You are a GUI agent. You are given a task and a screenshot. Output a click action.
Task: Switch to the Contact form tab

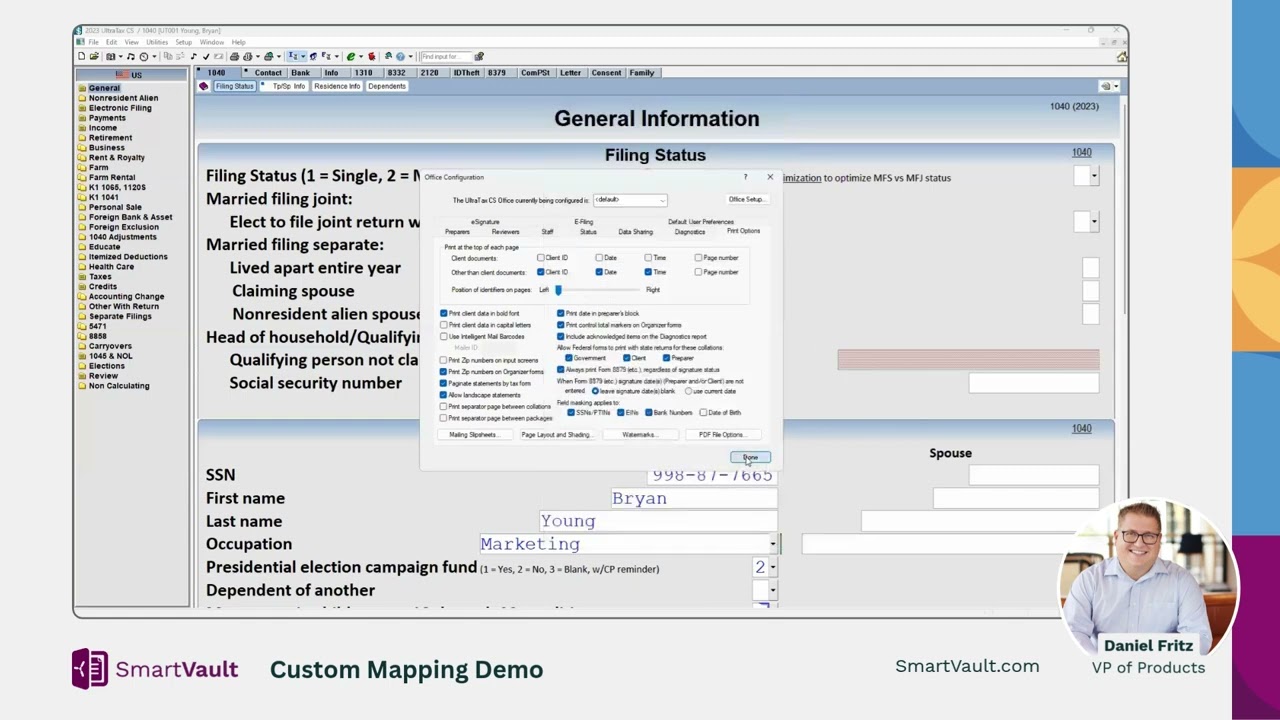pyautogui.click(x=268, y=73)
